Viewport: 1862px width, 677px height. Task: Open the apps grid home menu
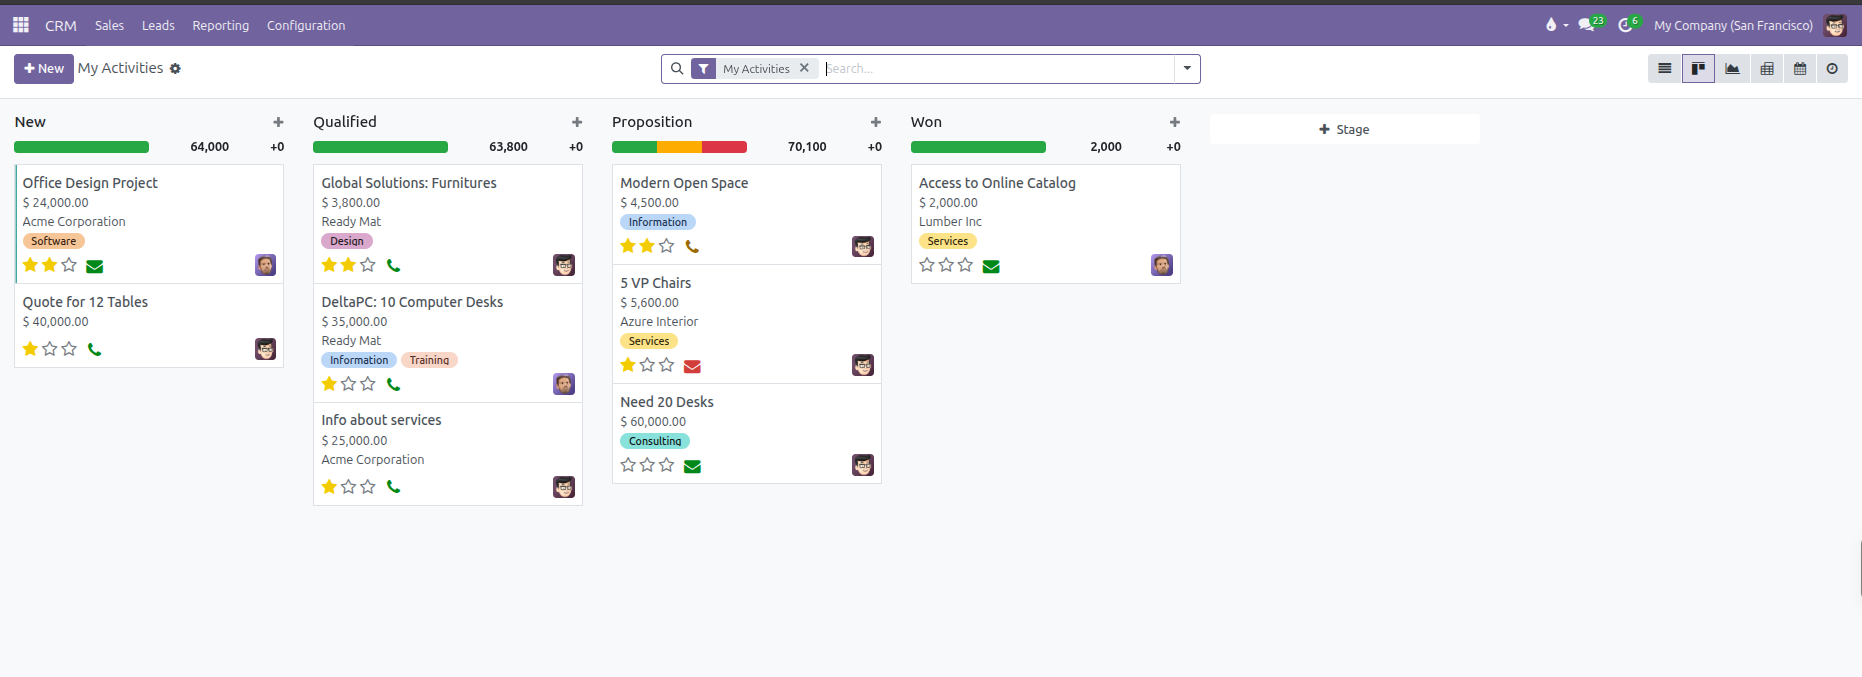click(x=21, y=25)
